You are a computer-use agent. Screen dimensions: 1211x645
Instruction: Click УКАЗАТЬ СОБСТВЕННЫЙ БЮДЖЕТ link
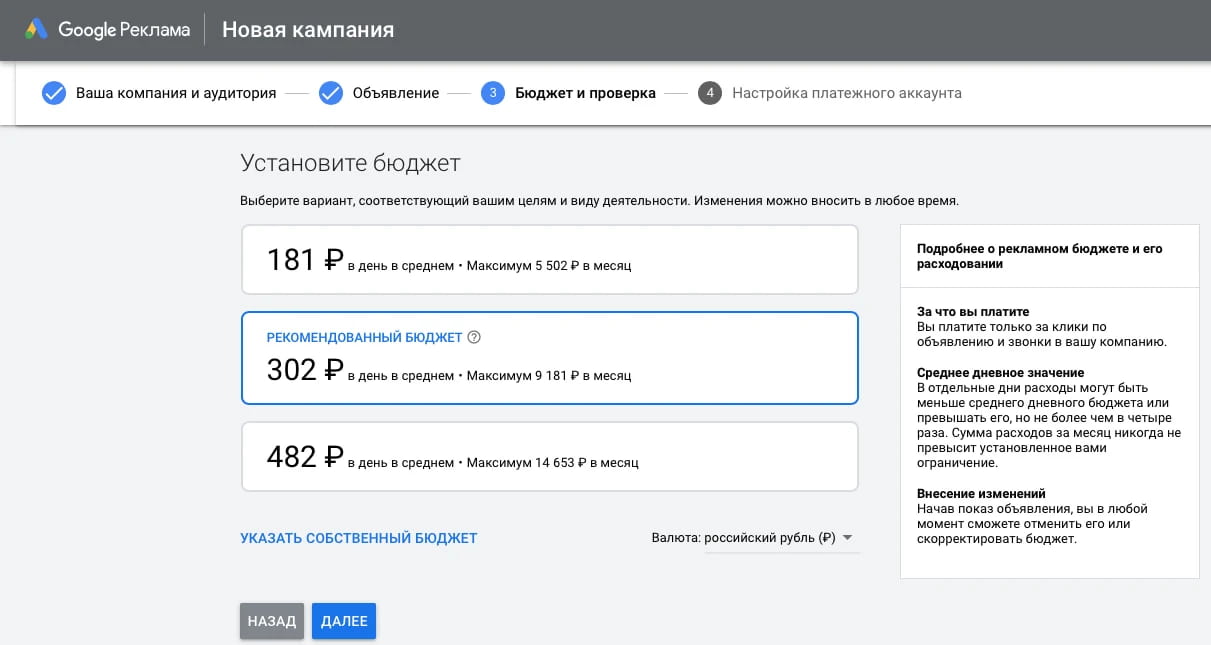pos(359,537)
